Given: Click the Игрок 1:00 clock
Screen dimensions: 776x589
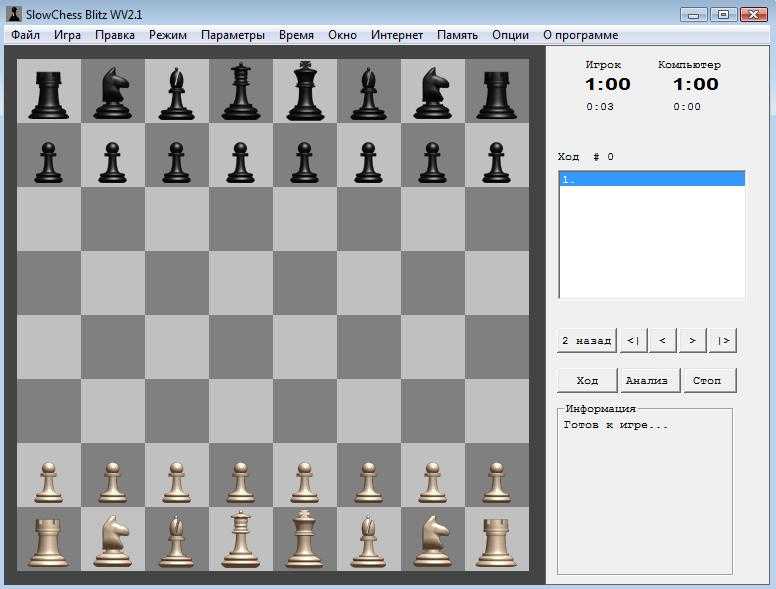Looking at the screenshot, I should point(608,84).
